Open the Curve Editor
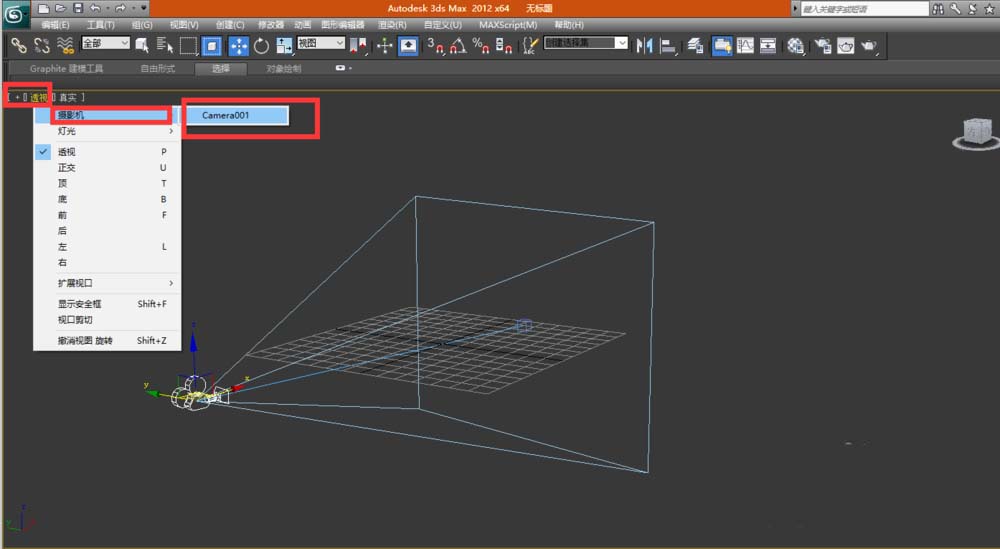The image size is (1000, 549). 745,45
